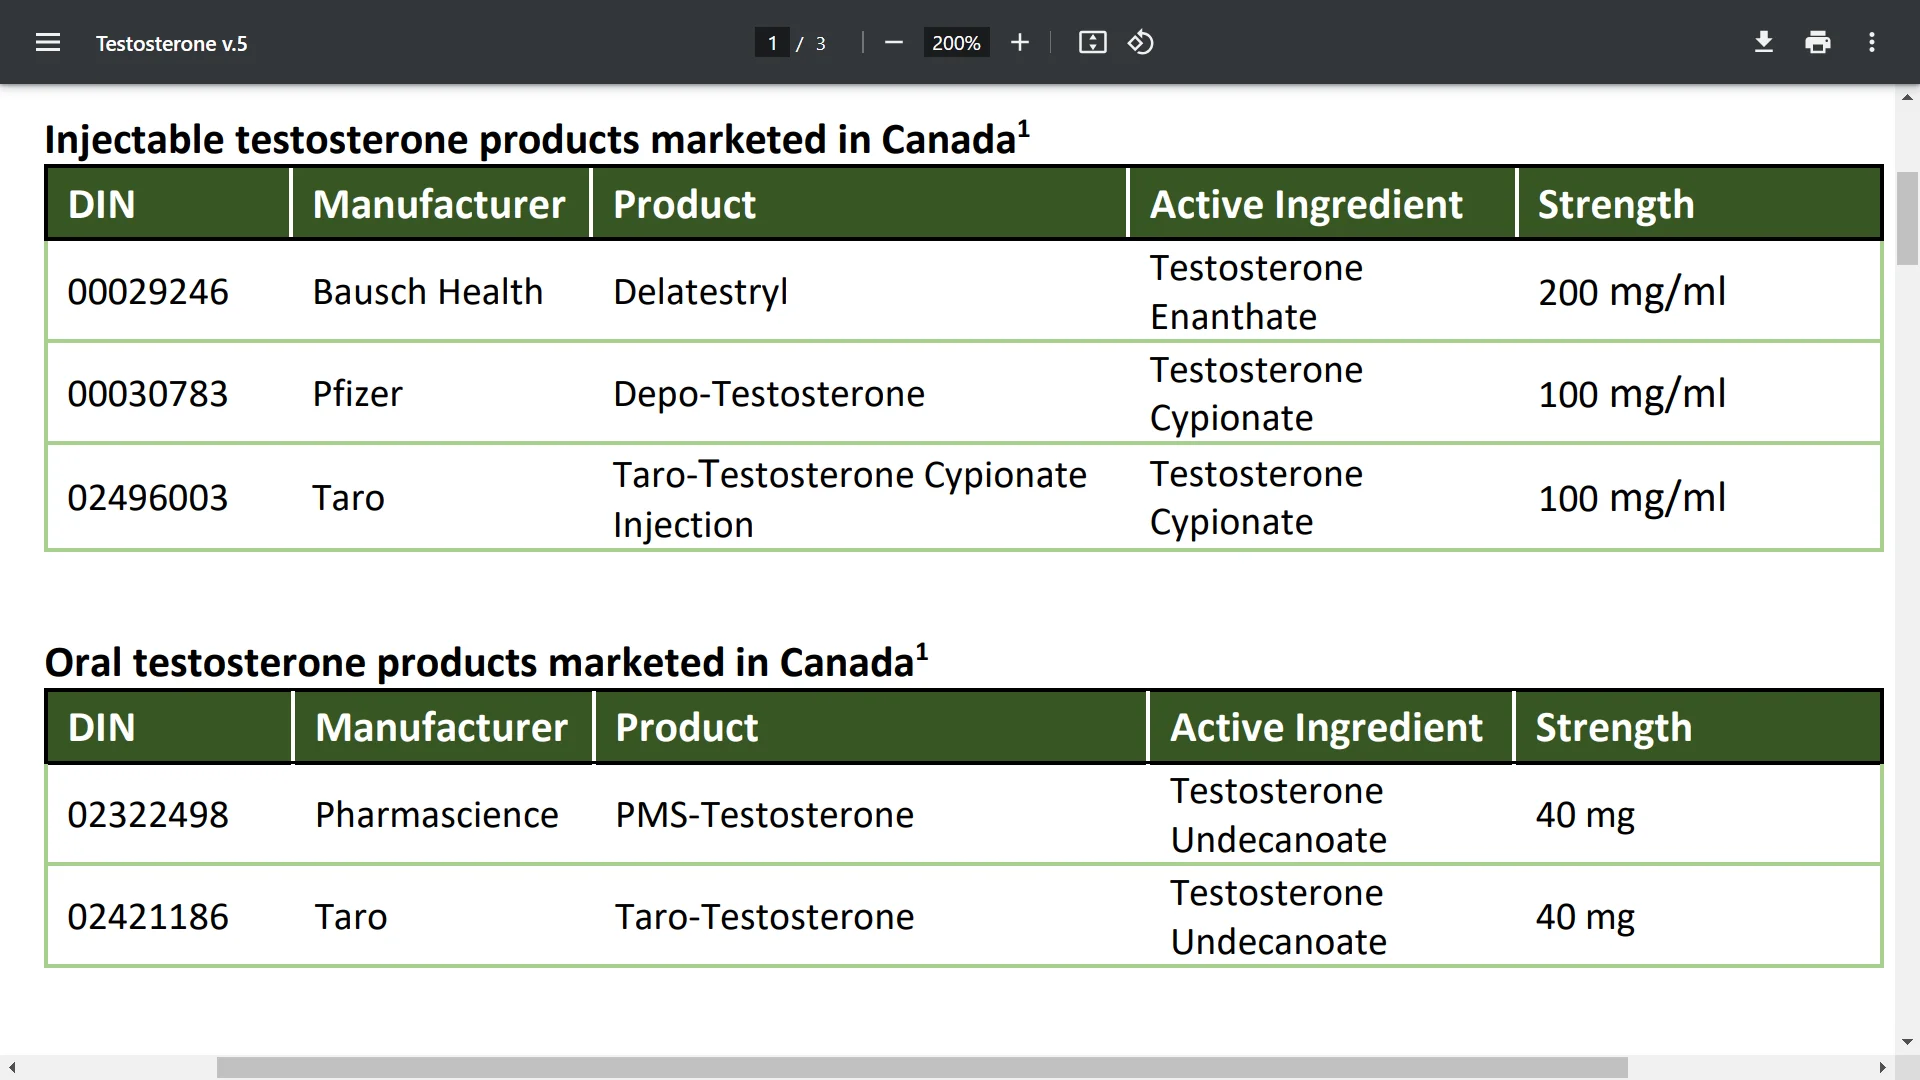
Task: Download the PDF file
Action: 1764,42
